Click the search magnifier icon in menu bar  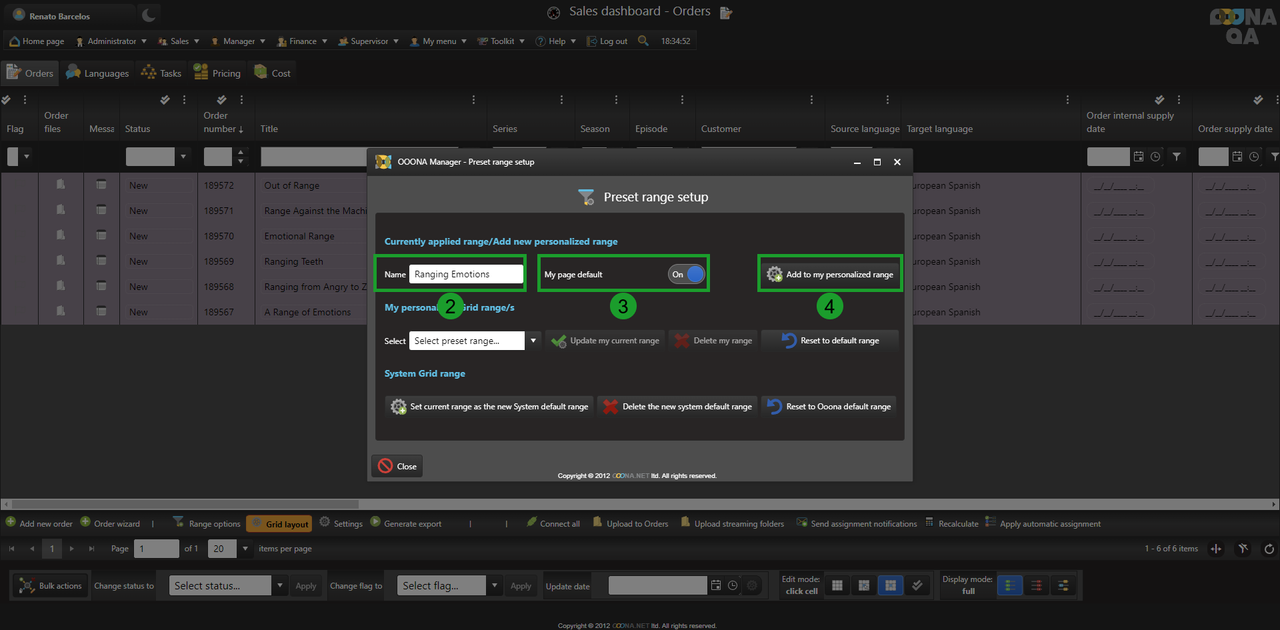pos(643,41)
